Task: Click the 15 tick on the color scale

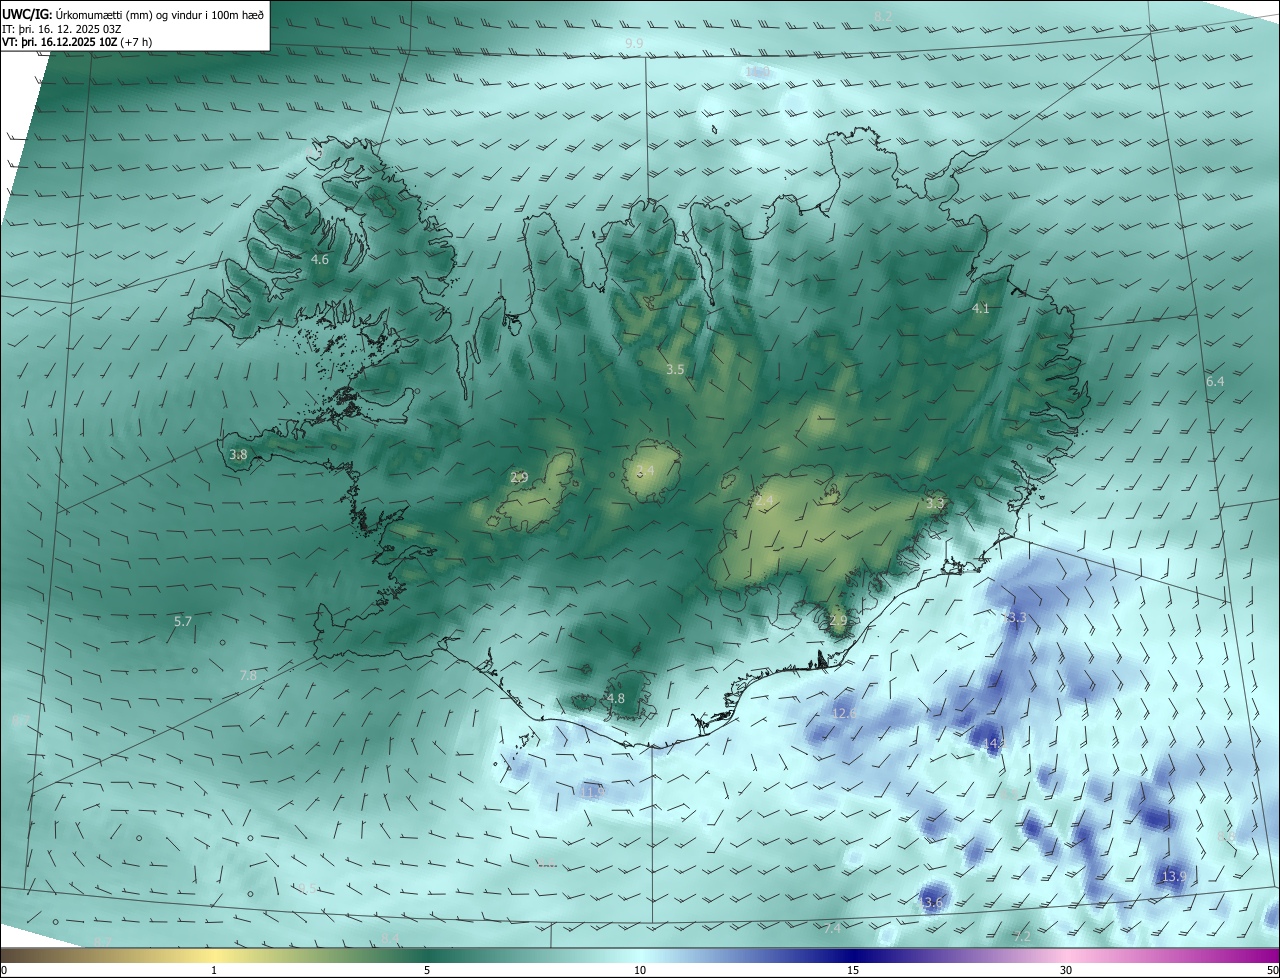Action: (853, 970)
